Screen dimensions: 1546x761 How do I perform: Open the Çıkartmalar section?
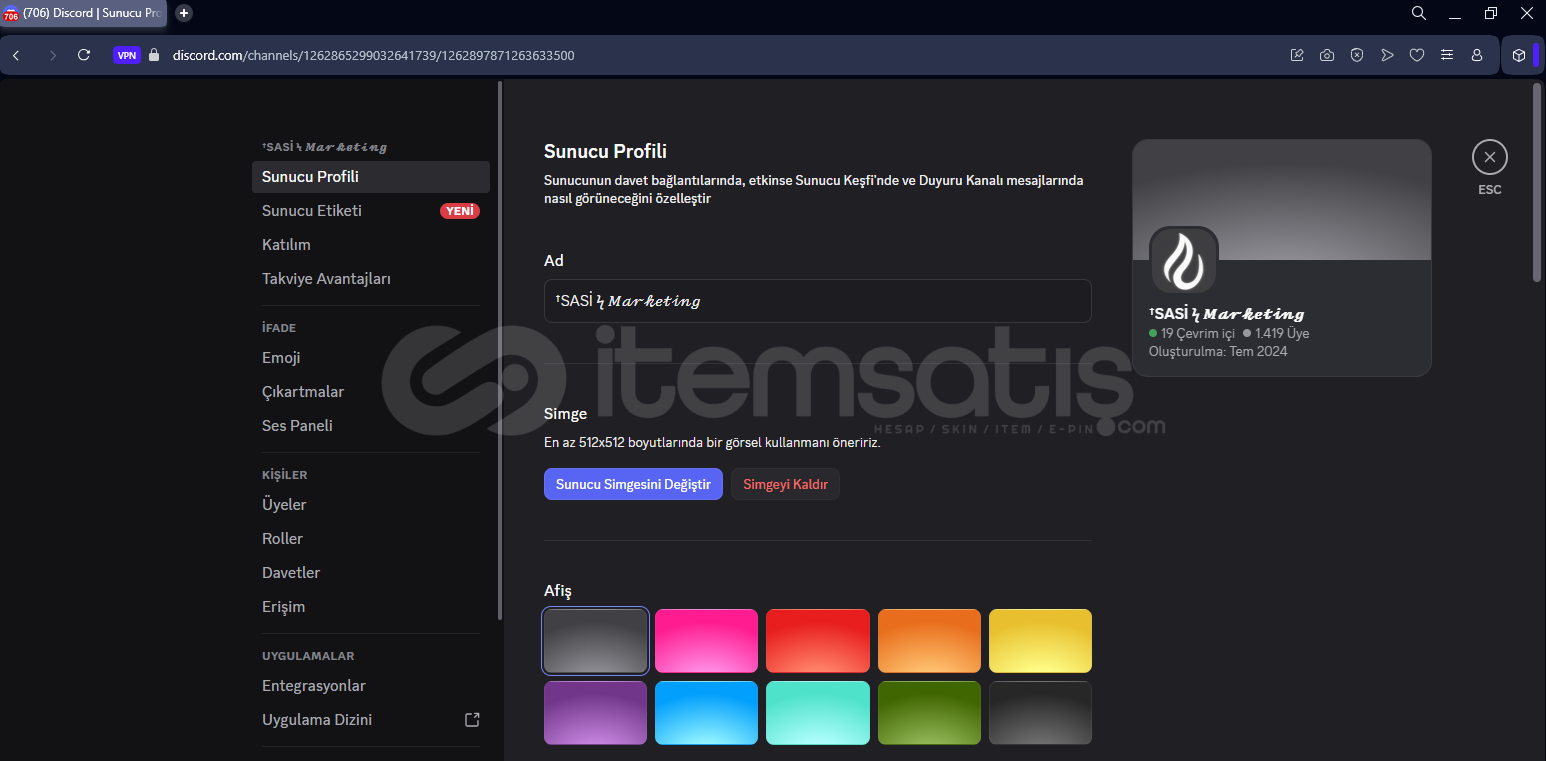(x=371, y=392)
